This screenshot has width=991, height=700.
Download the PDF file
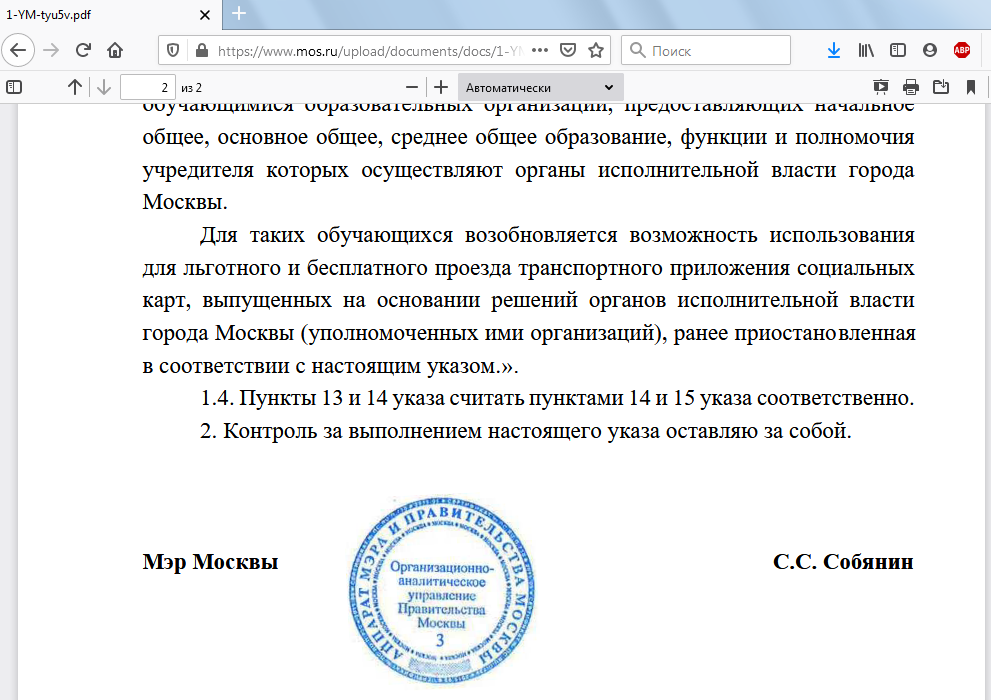(941, 87)
